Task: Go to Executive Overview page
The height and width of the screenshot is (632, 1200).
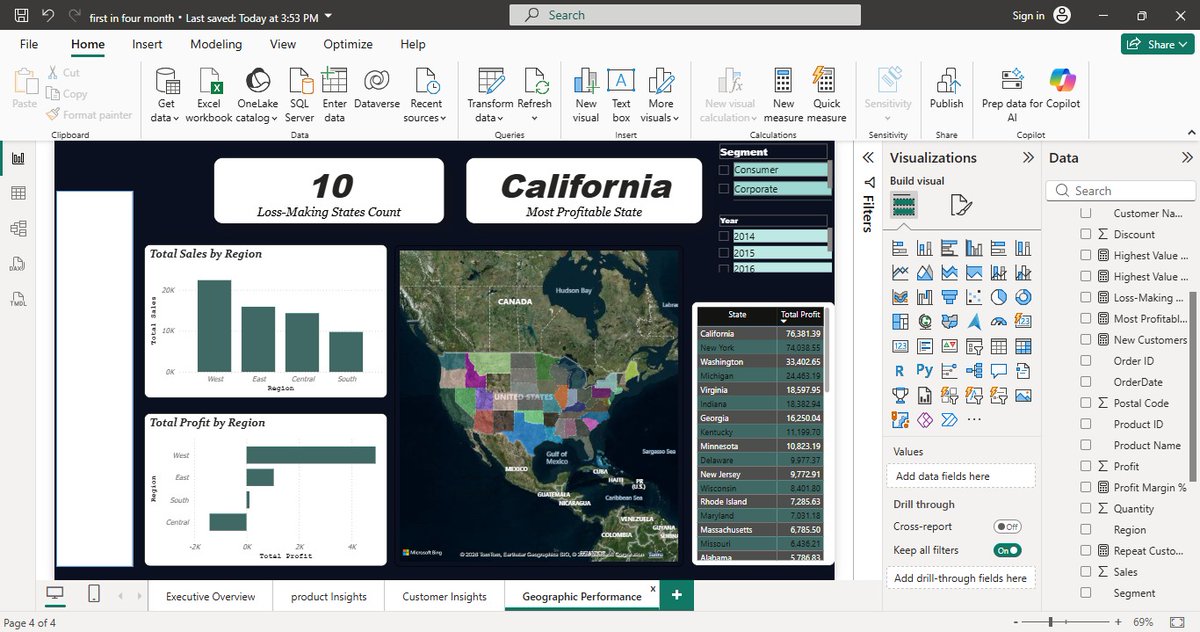Action: 211,597
